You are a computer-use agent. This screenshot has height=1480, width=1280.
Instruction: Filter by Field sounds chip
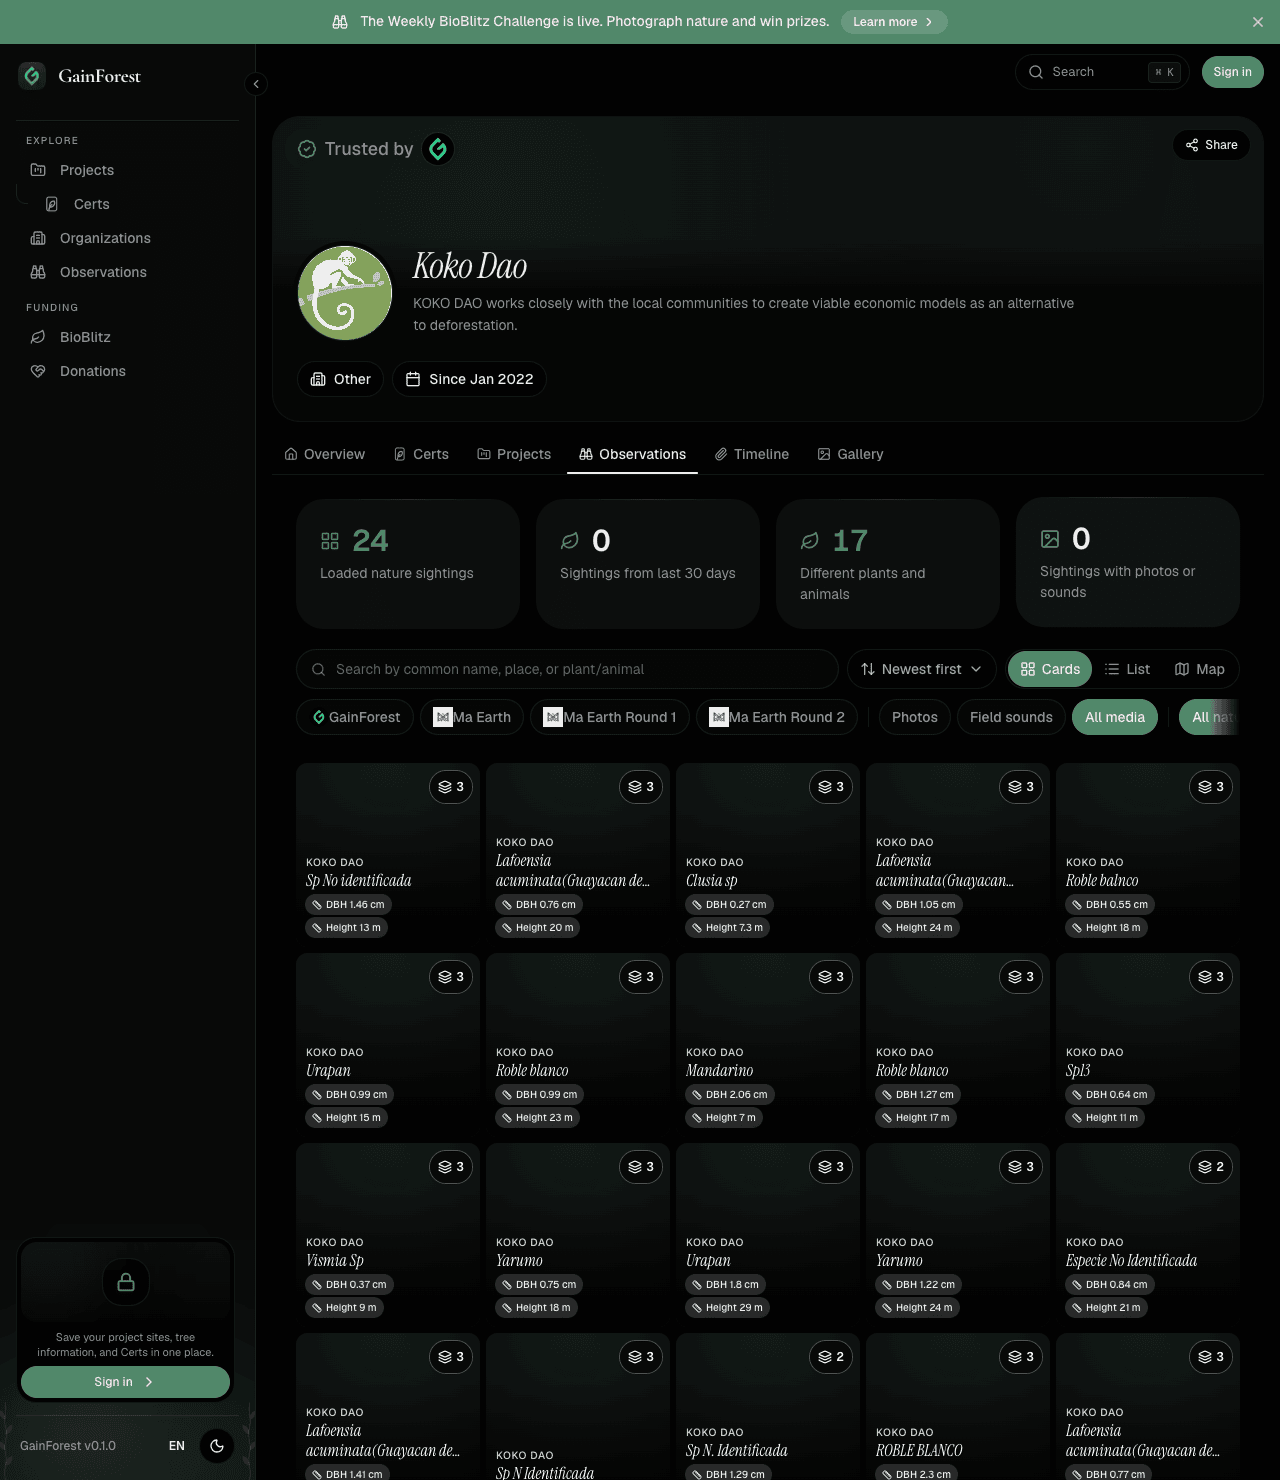click(x=1011, y=717)
